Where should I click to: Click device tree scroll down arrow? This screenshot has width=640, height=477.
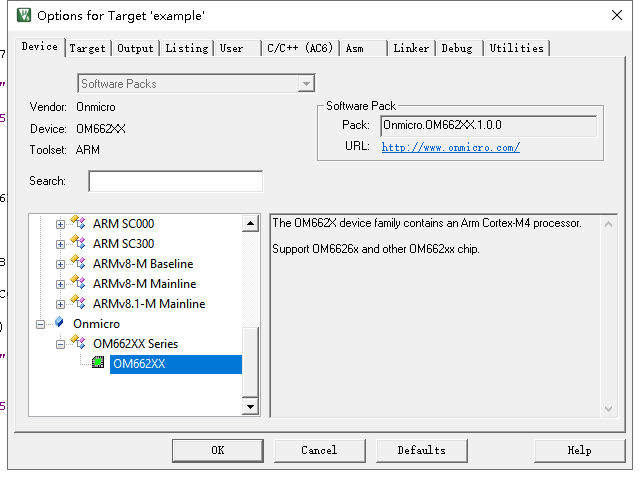click(250, 406)
